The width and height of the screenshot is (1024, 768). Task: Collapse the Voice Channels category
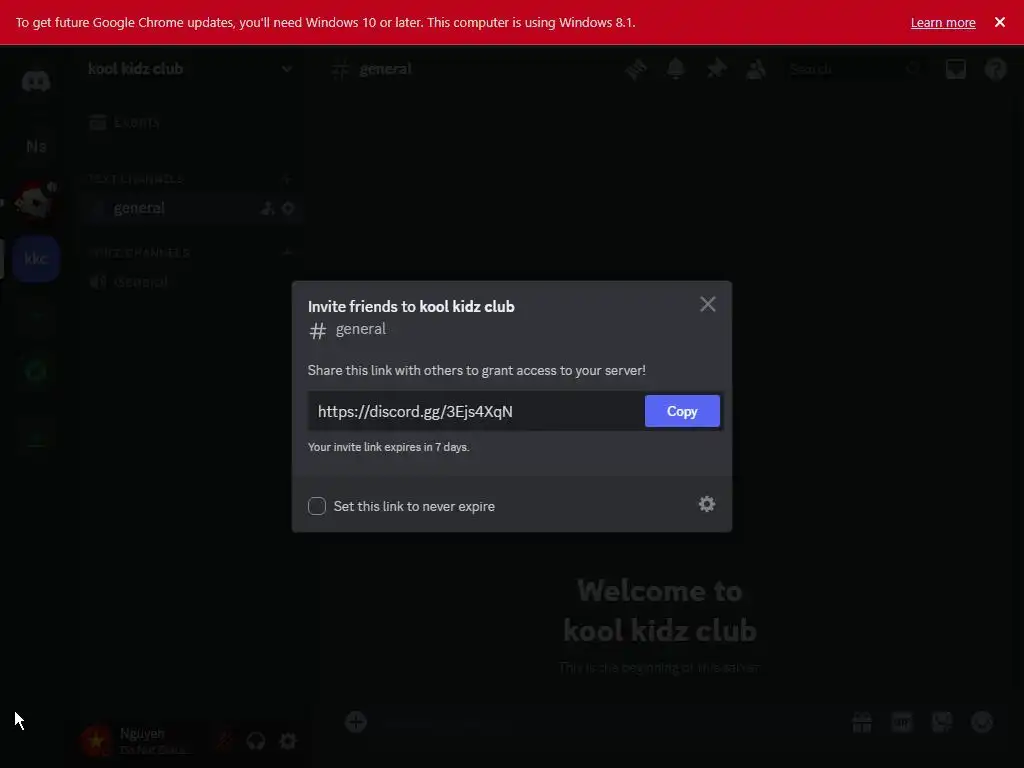(x=138, y=252)
